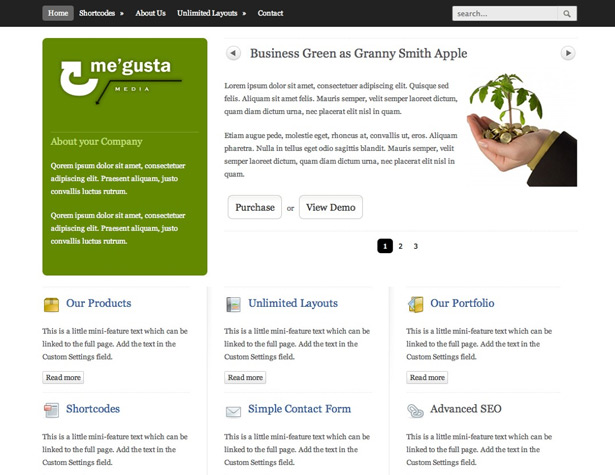Click the plant in hand slide image

[x=522, y=129]
